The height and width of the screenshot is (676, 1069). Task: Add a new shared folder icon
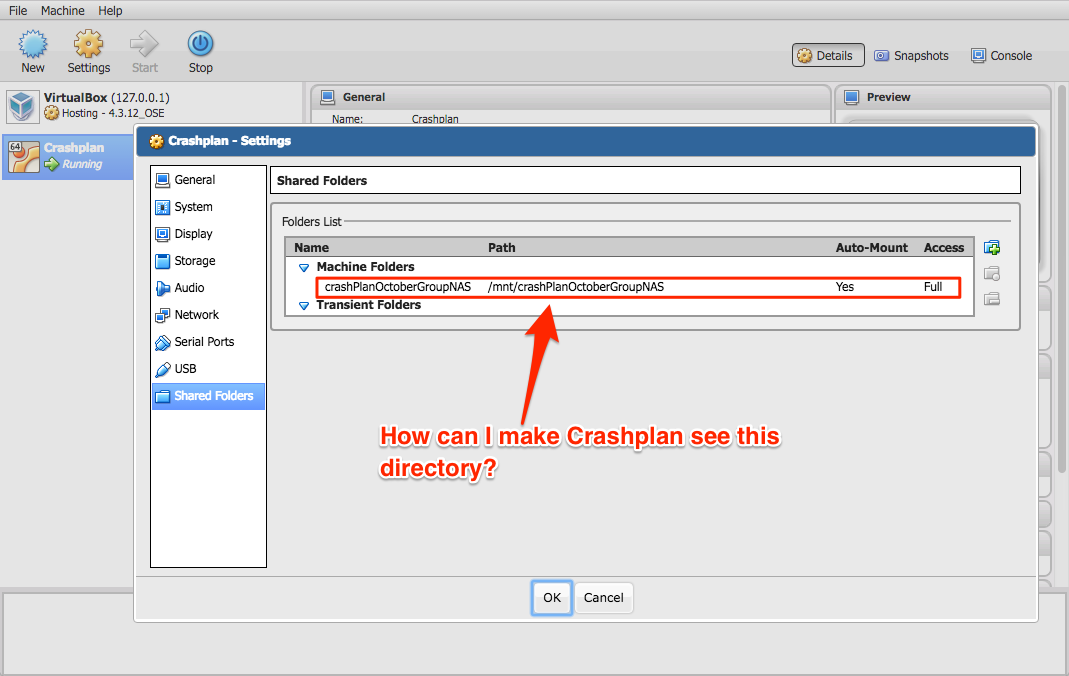pyautogui.click(x=992, y=247)
